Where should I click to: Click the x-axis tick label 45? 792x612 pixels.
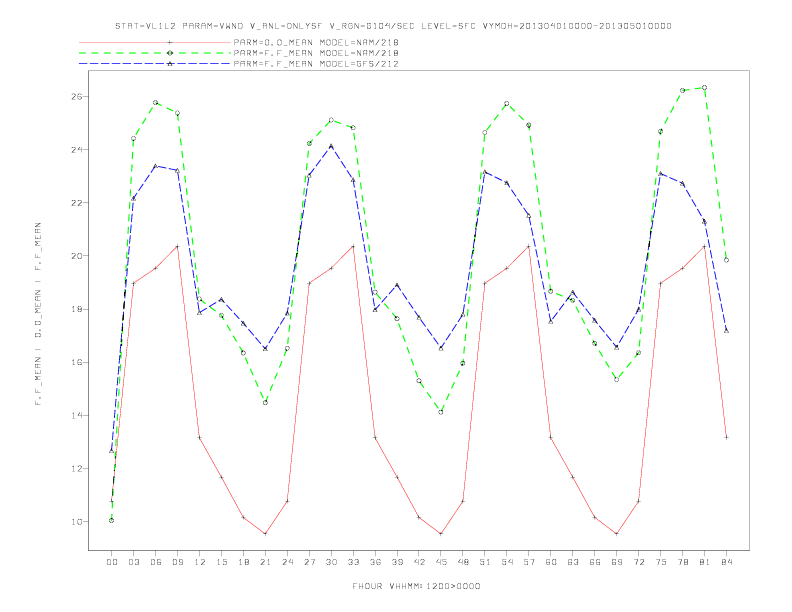[x=441, y=562]
